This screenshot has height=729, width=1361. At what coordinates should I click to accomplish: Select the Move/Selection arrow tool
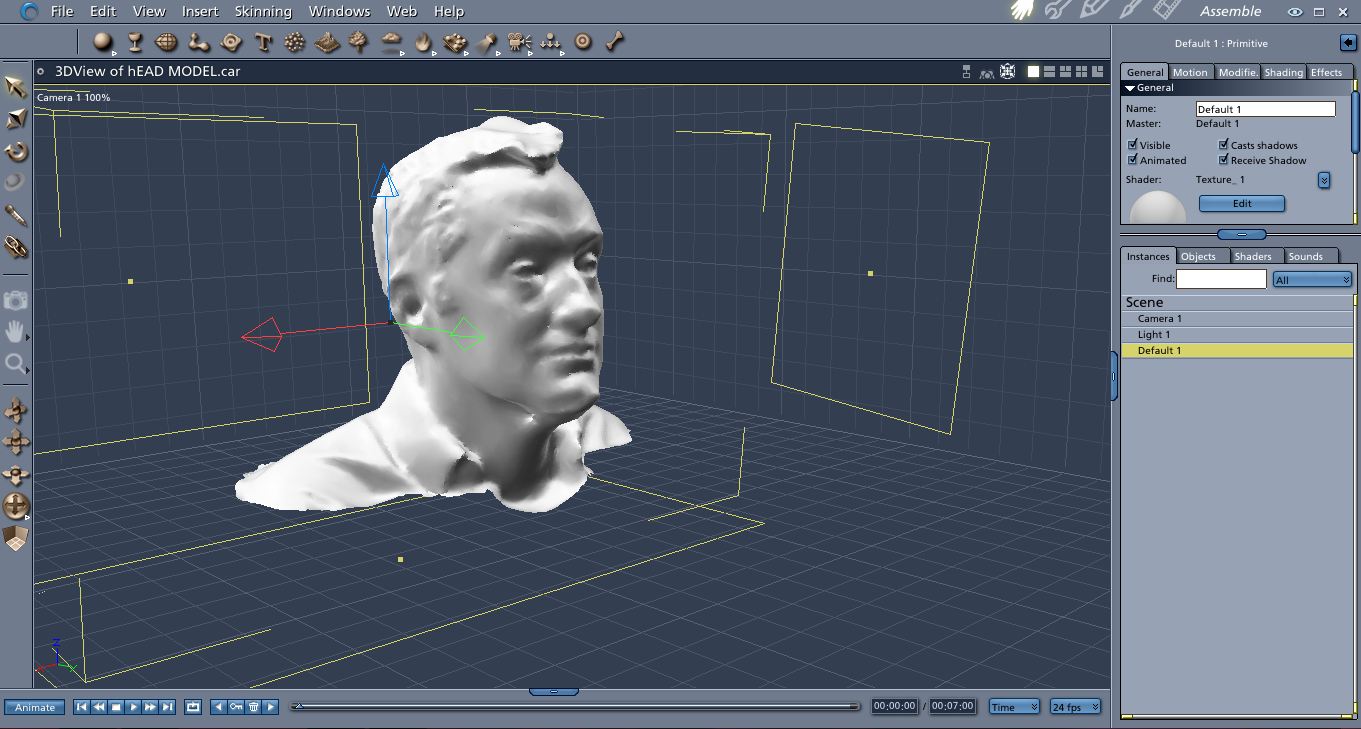[x=16, y=87]
